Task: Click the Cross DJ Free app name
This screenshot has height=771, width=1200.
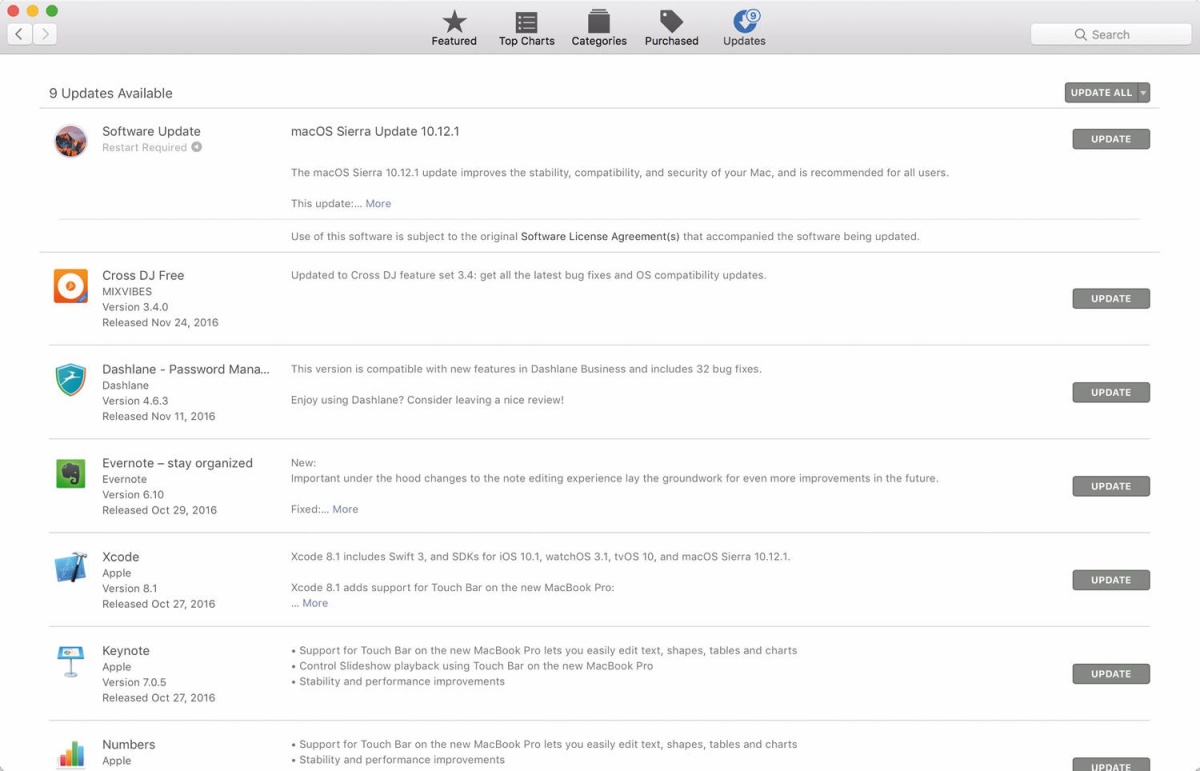Action: pos(143,276)
